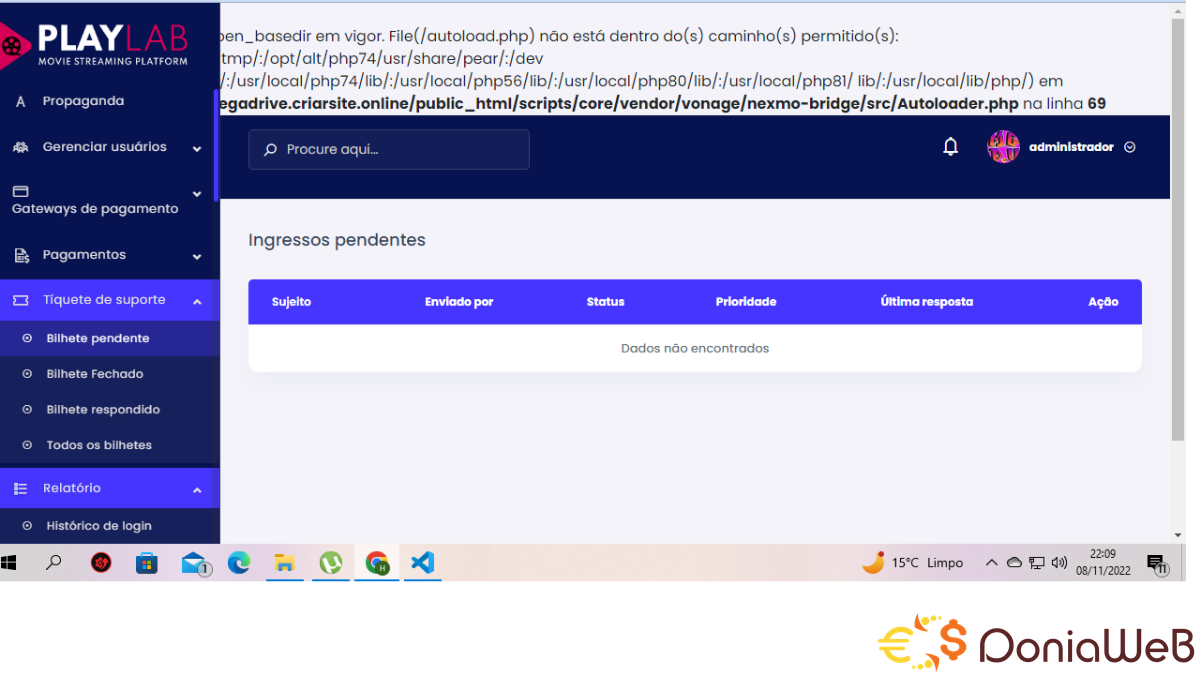
Task: Click the search magnifier icon in header
Action: click(269, 150)
